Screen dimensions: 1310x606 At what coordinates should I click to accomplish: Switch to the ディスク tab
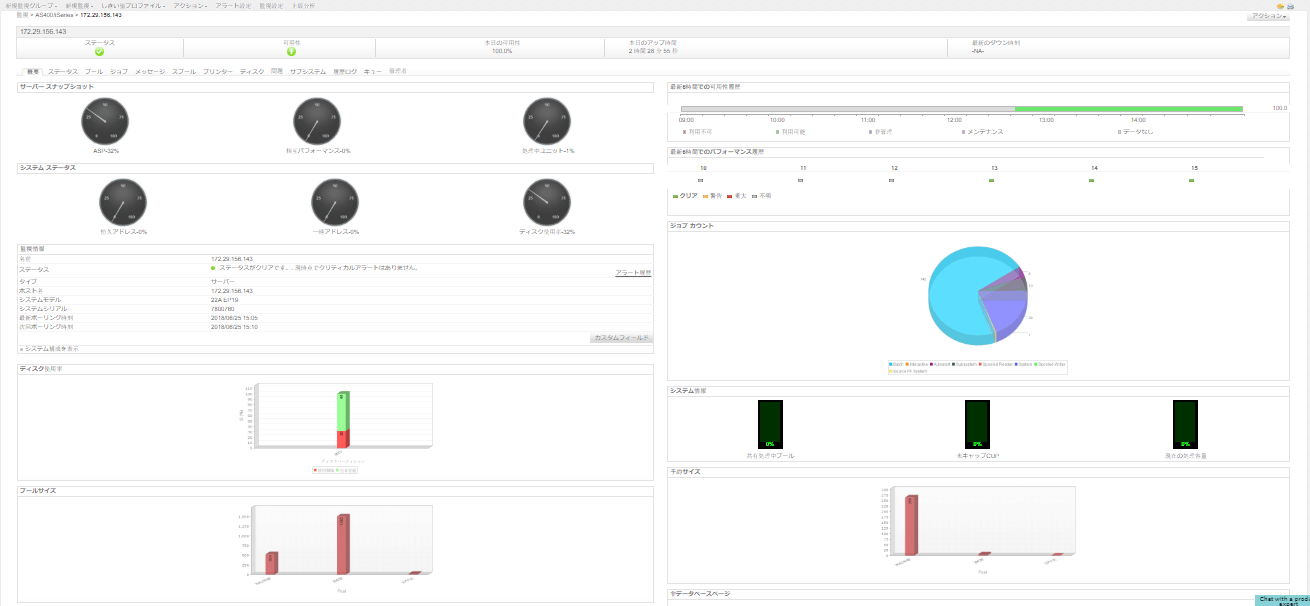pos(251,71)
